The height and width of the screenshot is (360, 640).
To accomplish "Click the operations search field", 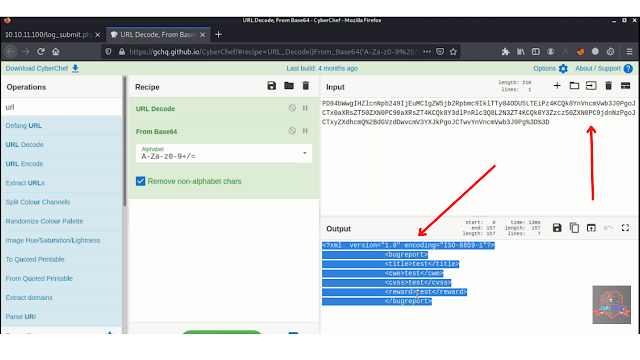I will coord(62,107).
